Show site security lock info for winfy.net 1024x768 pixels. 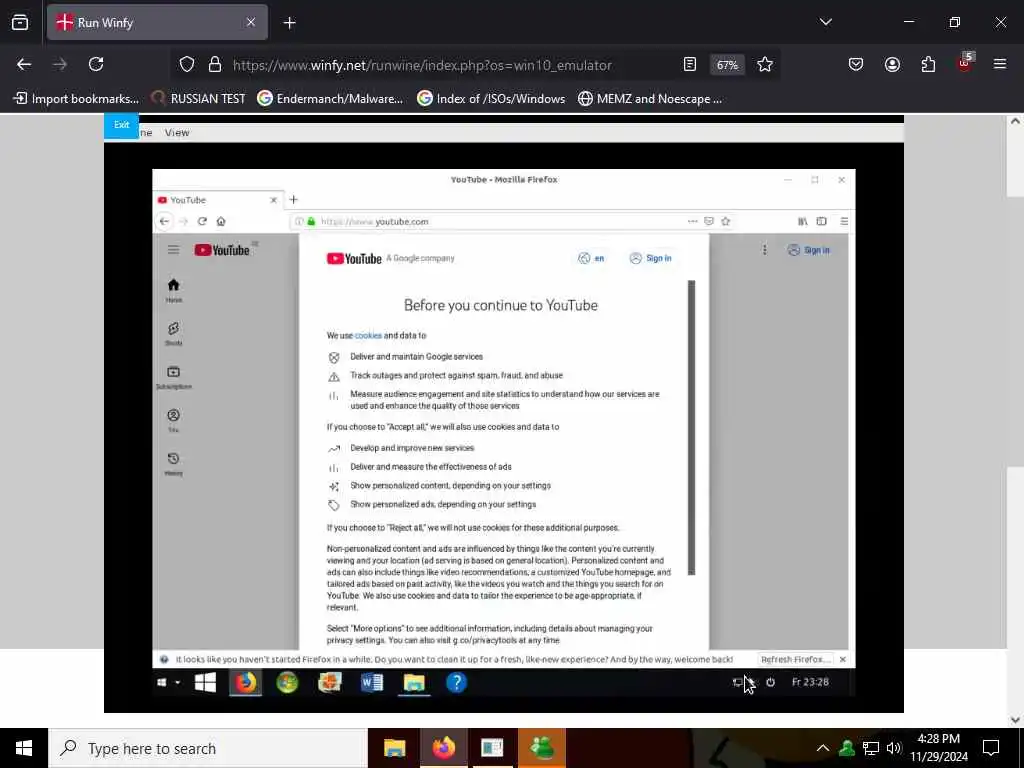[x=215, y=65]
